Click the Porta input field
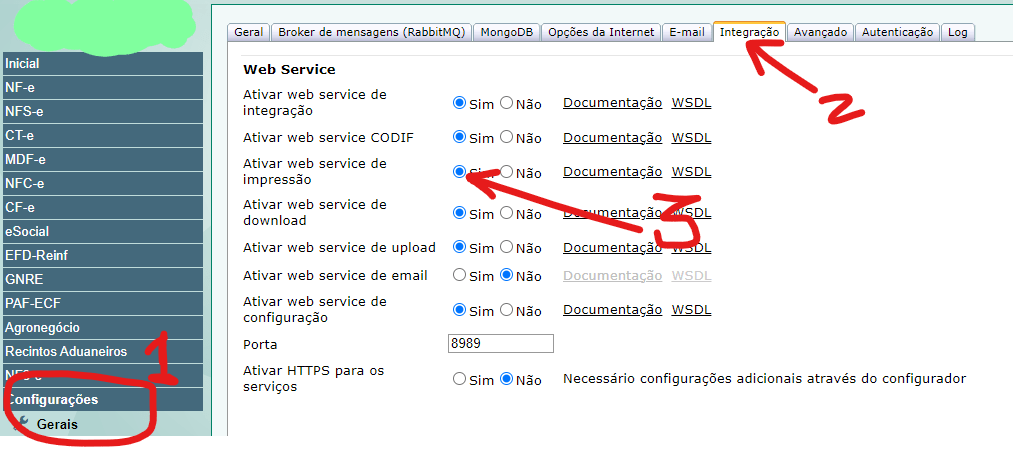Screen dimensions: 1013x456 pyautogui.click(x=501, y=344)
